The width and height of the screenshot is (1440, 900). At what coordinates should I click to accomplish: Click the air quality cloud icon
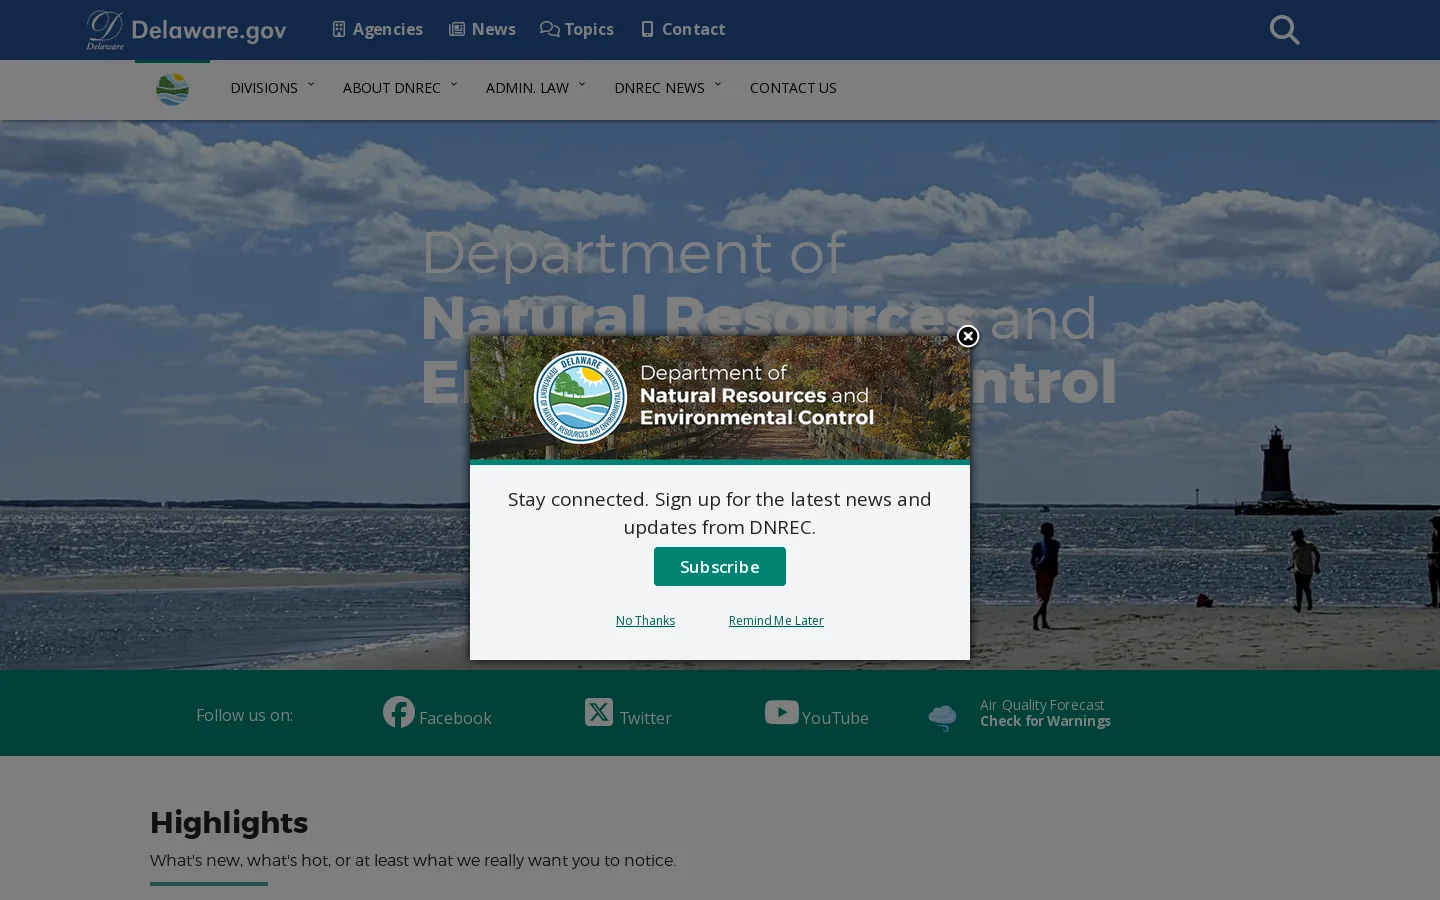942,717
